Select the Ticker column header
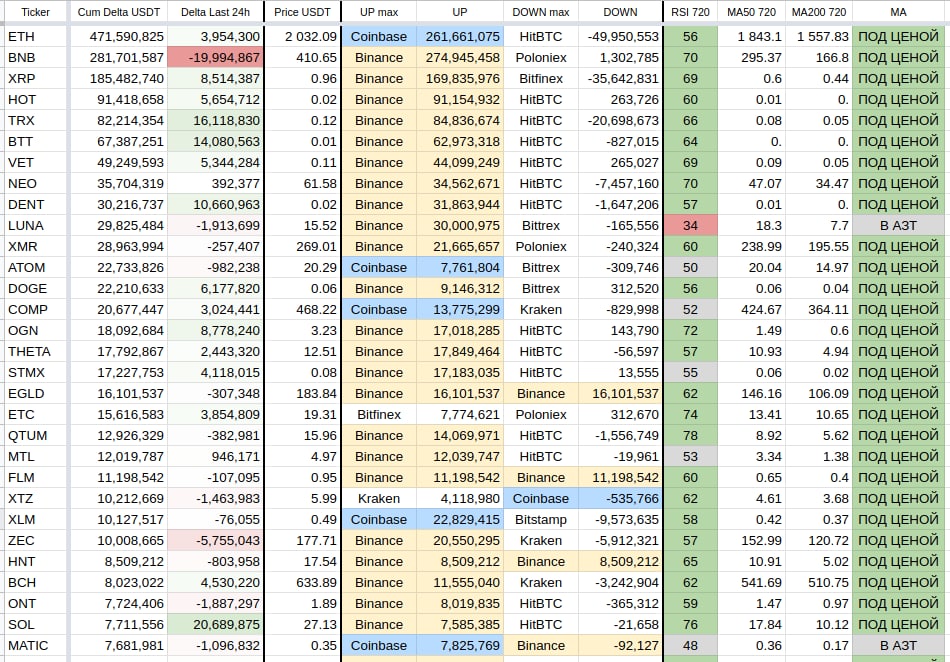950x662 pixels. [35, 12]
